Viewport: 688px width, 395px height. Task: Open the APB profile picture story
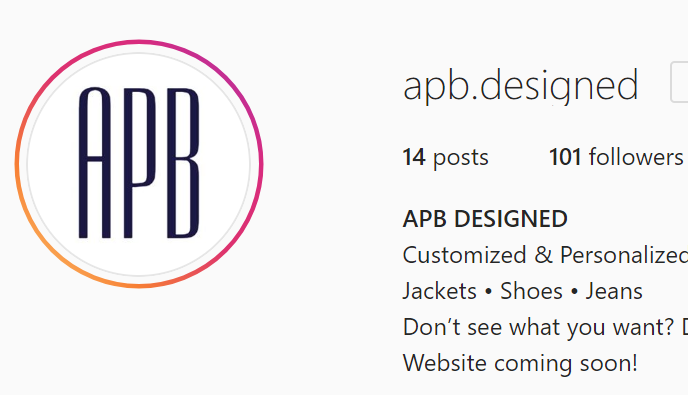pos(139,164)
